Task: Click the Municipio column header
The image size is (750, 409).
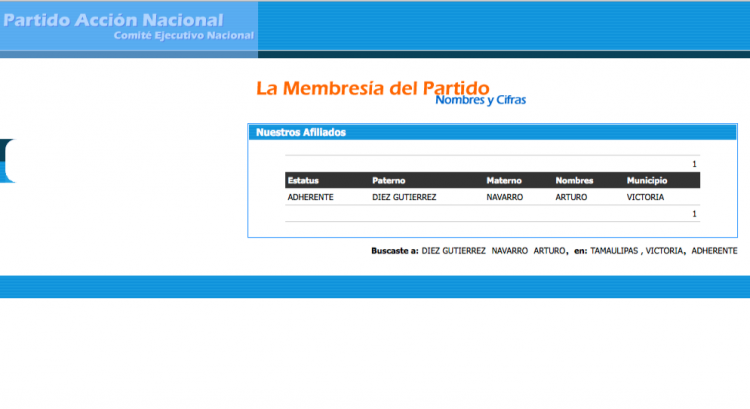Action: 647,180
